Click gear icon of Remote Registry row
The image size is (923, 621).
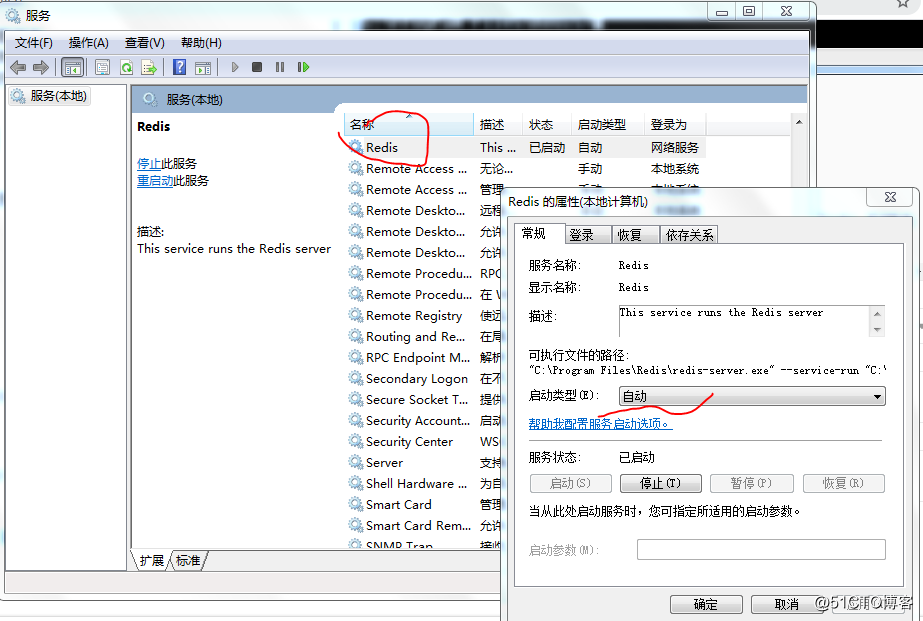[x=356, y=315]
